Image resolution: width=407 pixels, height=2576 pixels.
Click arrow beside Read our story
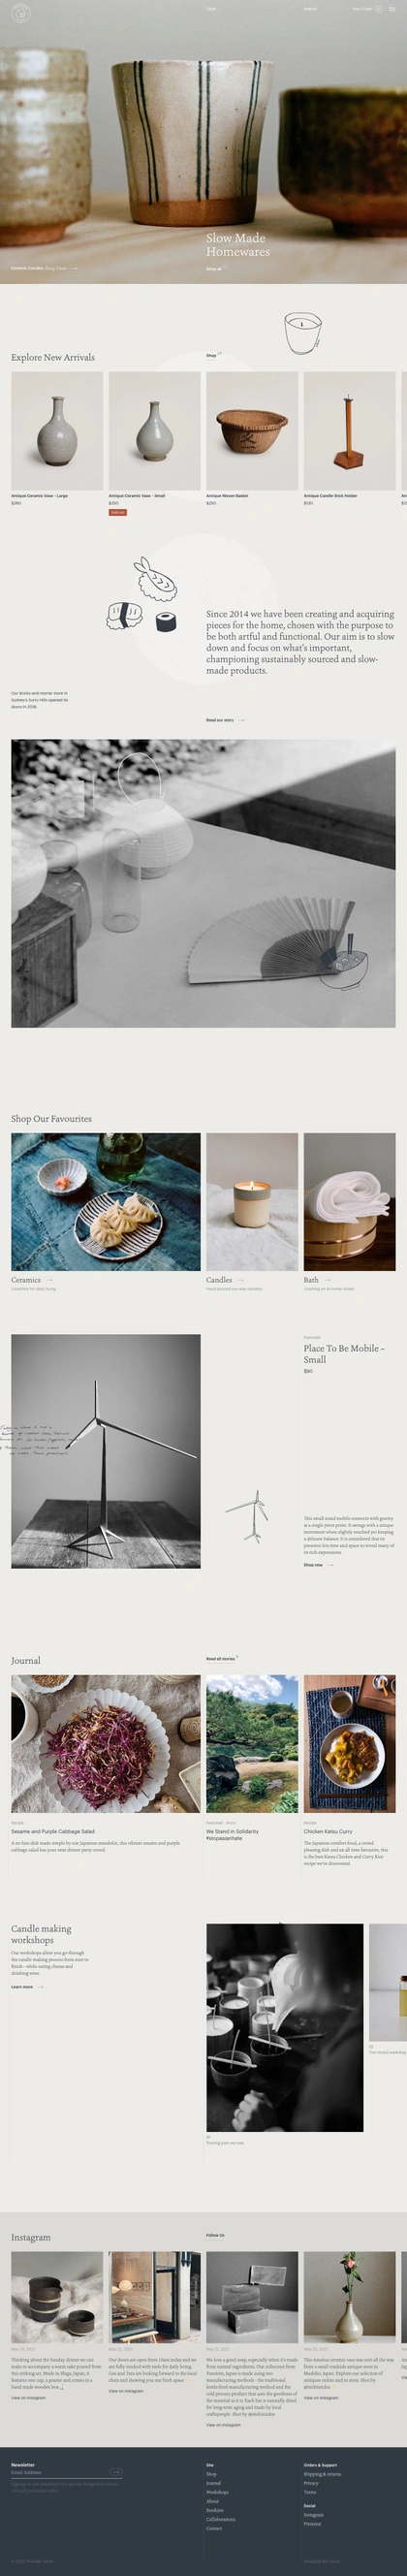[241, 720]
